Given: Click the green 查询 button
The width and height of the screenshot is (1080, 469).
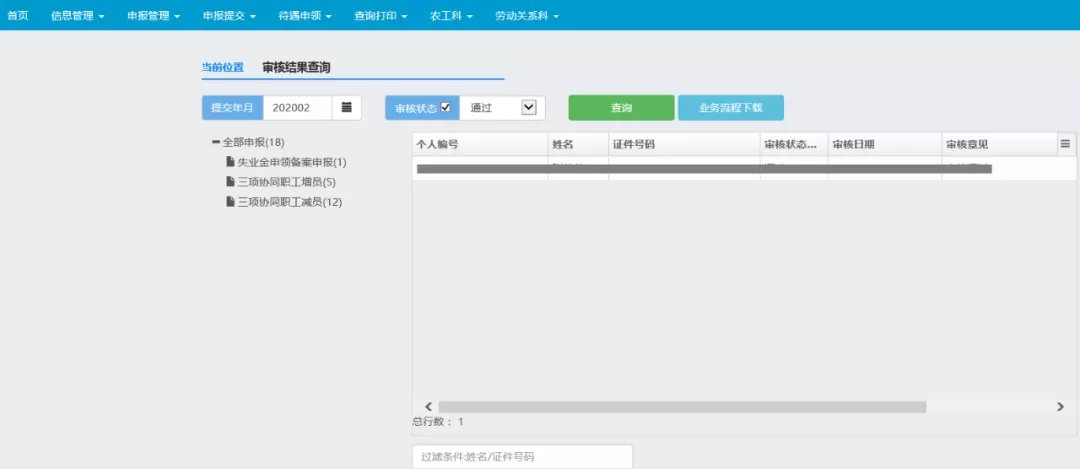Looking at the screenshot, I should coord(621,107).
